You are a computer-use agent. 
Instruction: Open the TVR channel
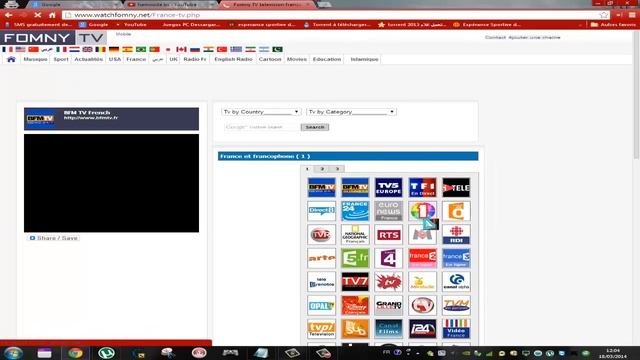point(321,235)
